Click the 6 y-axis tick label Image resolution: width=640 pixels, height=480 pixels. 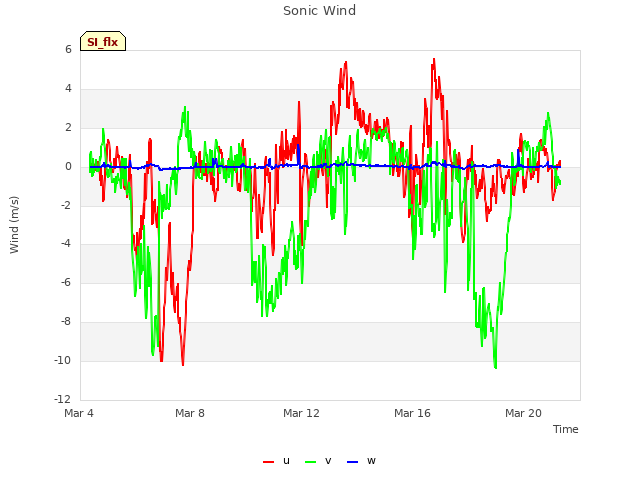pos(68,49)
